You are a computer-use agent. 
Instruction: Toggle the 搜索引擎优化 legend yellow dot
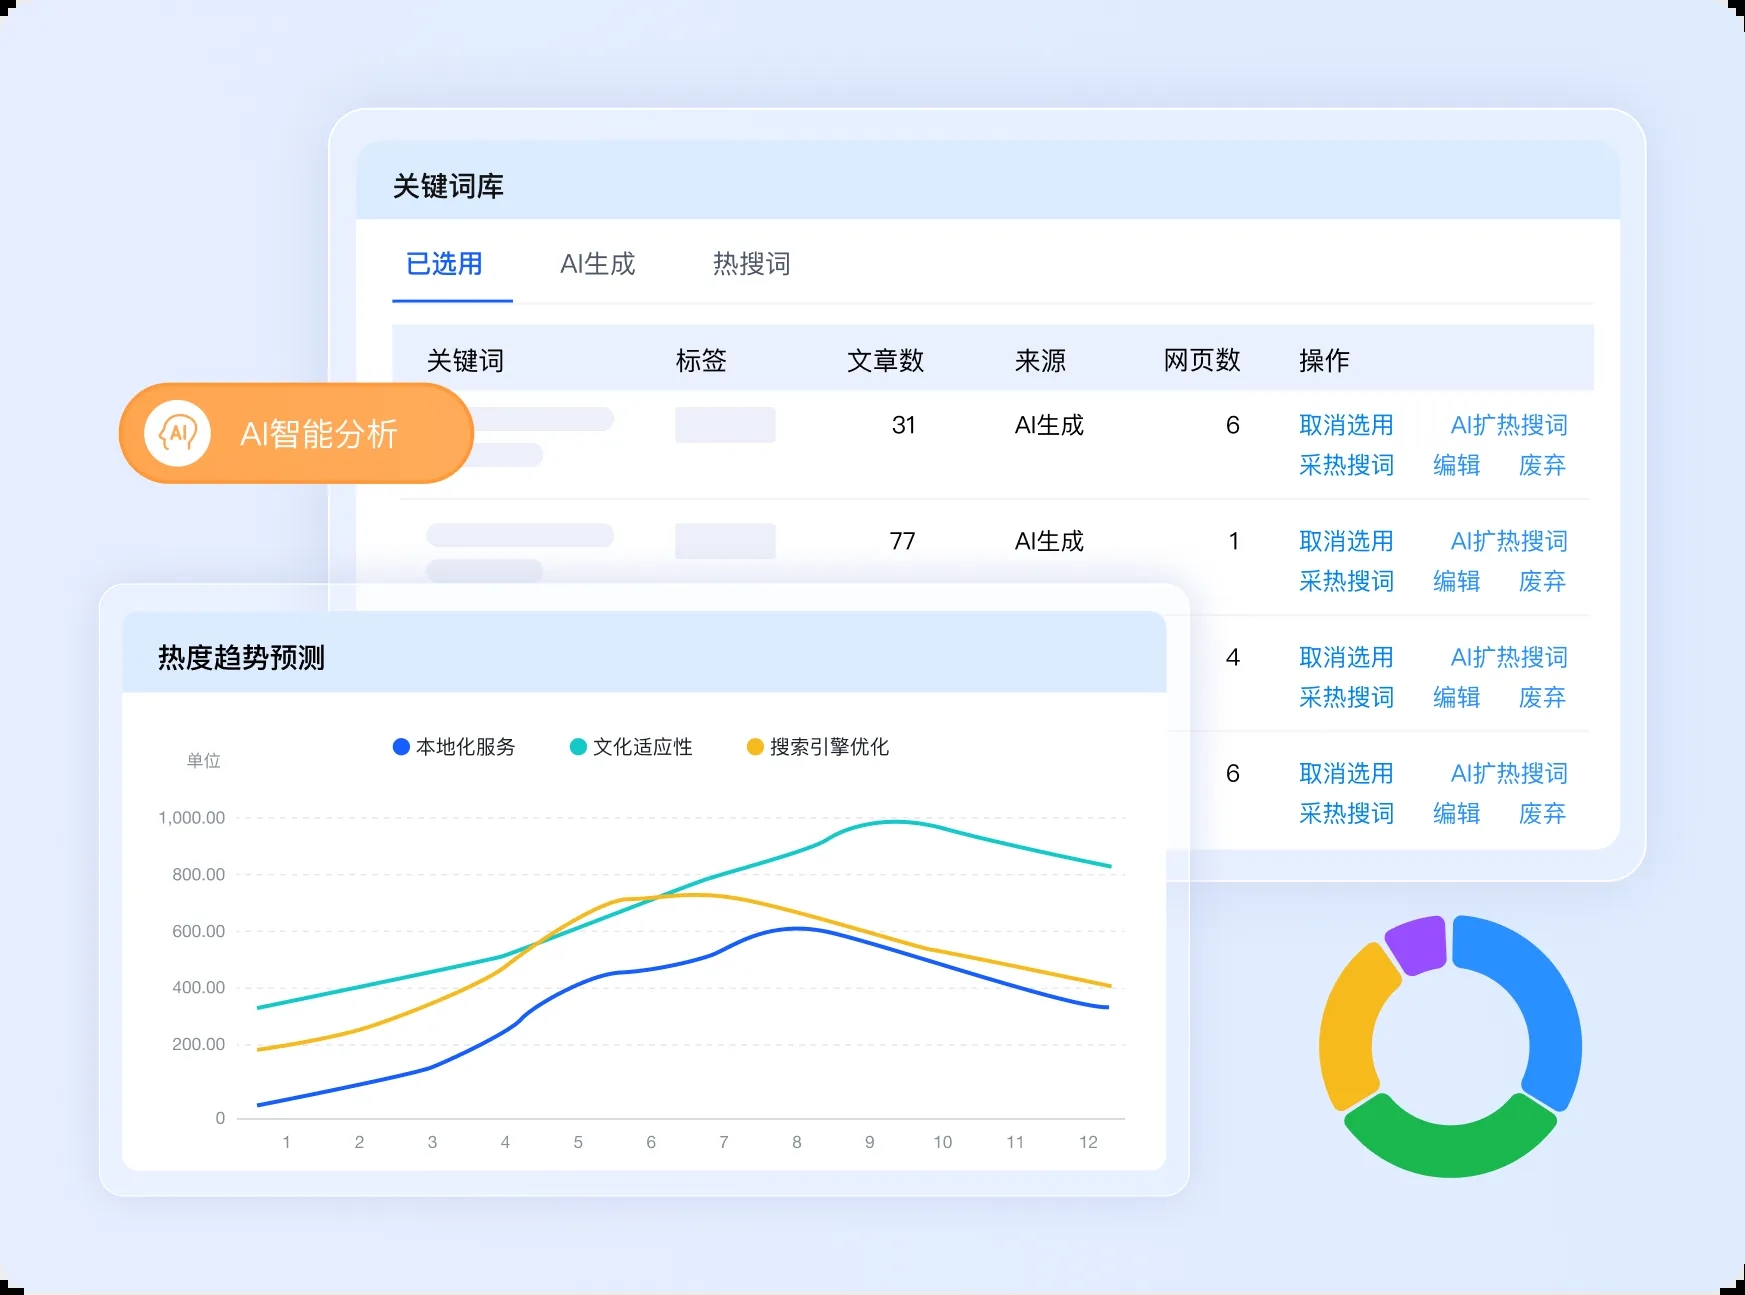pos(755,747)
